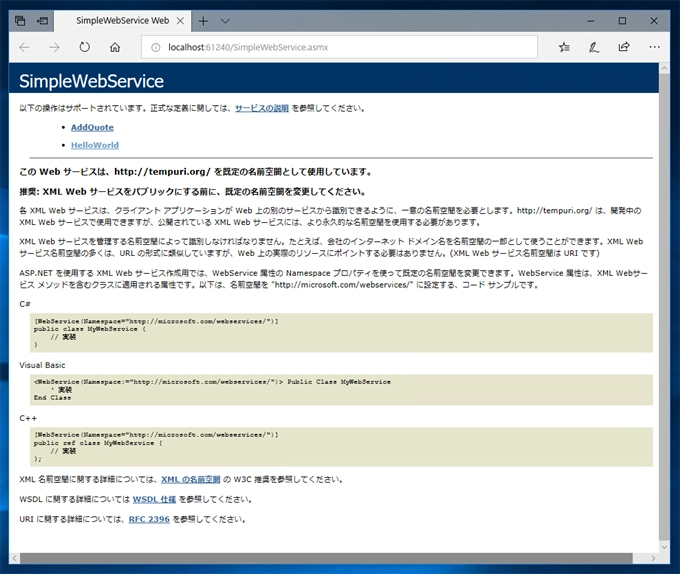
Task: Open the WSDL 仕様 link
Action: point(154,499)
